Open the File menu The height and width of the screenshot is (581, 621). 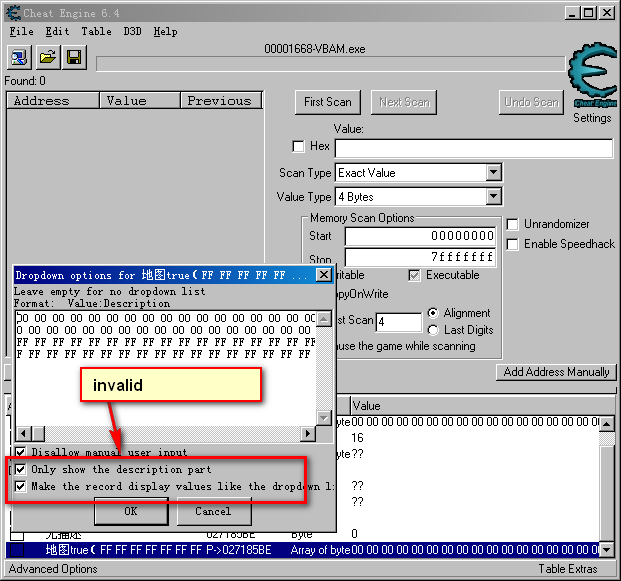(21, 31)
